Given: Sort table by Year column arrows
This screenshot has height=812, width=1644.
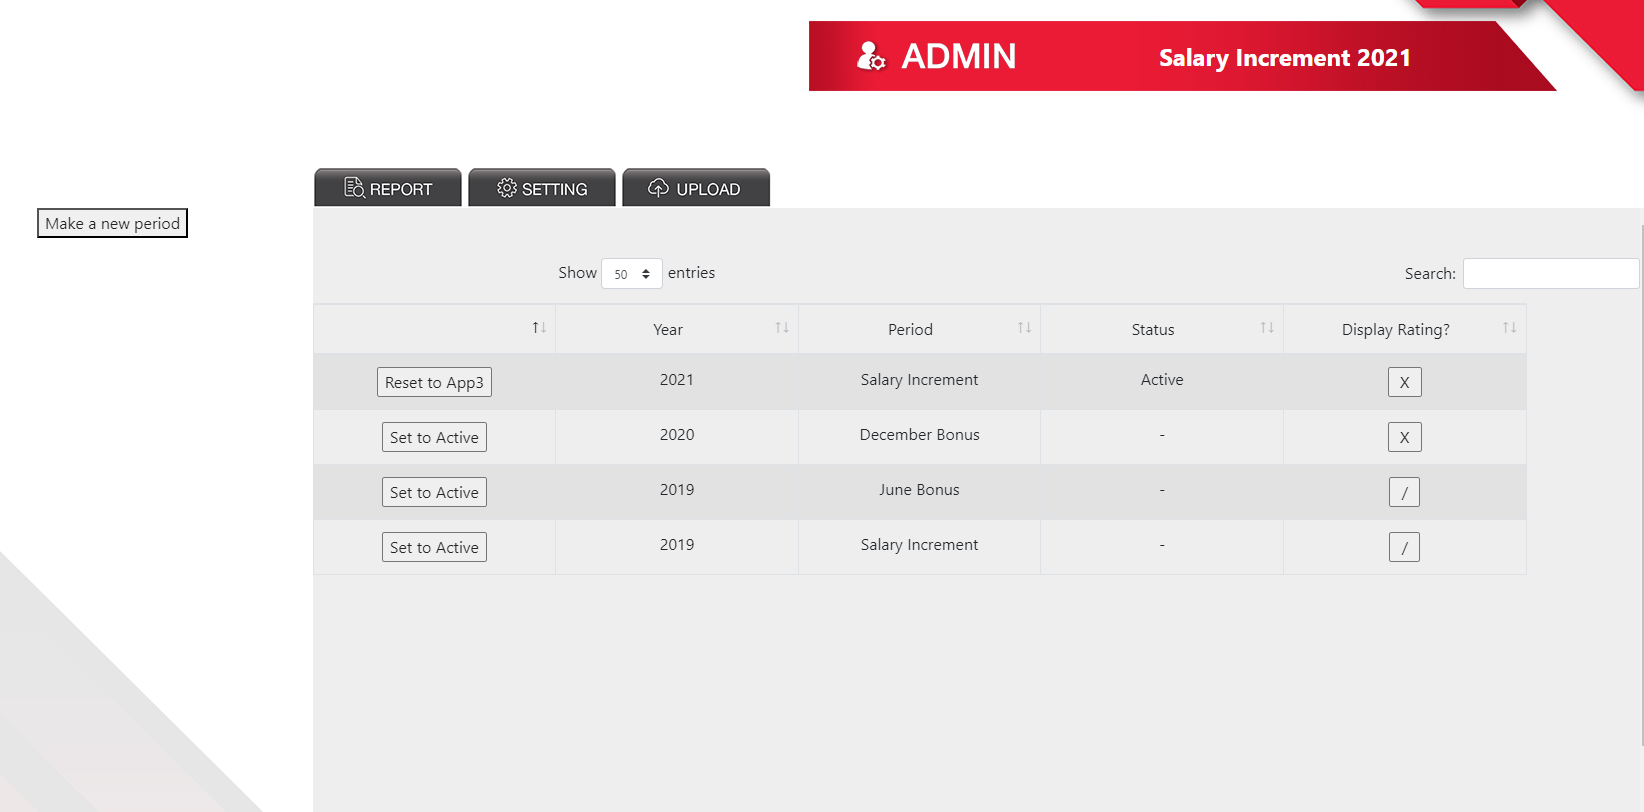Looking at the screenshot, I should tap(782, 328).
